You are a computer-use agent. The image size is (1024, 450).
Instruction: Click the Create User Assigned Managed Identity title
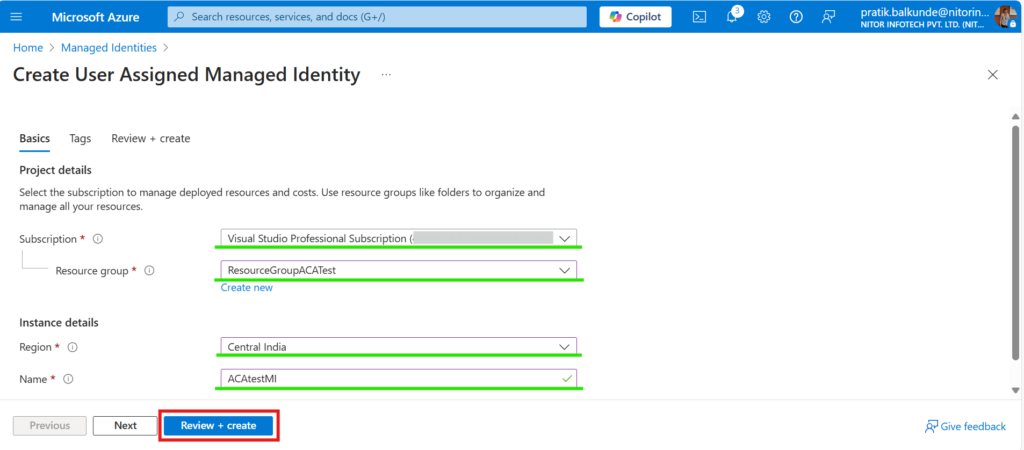[x=187, y=75]
